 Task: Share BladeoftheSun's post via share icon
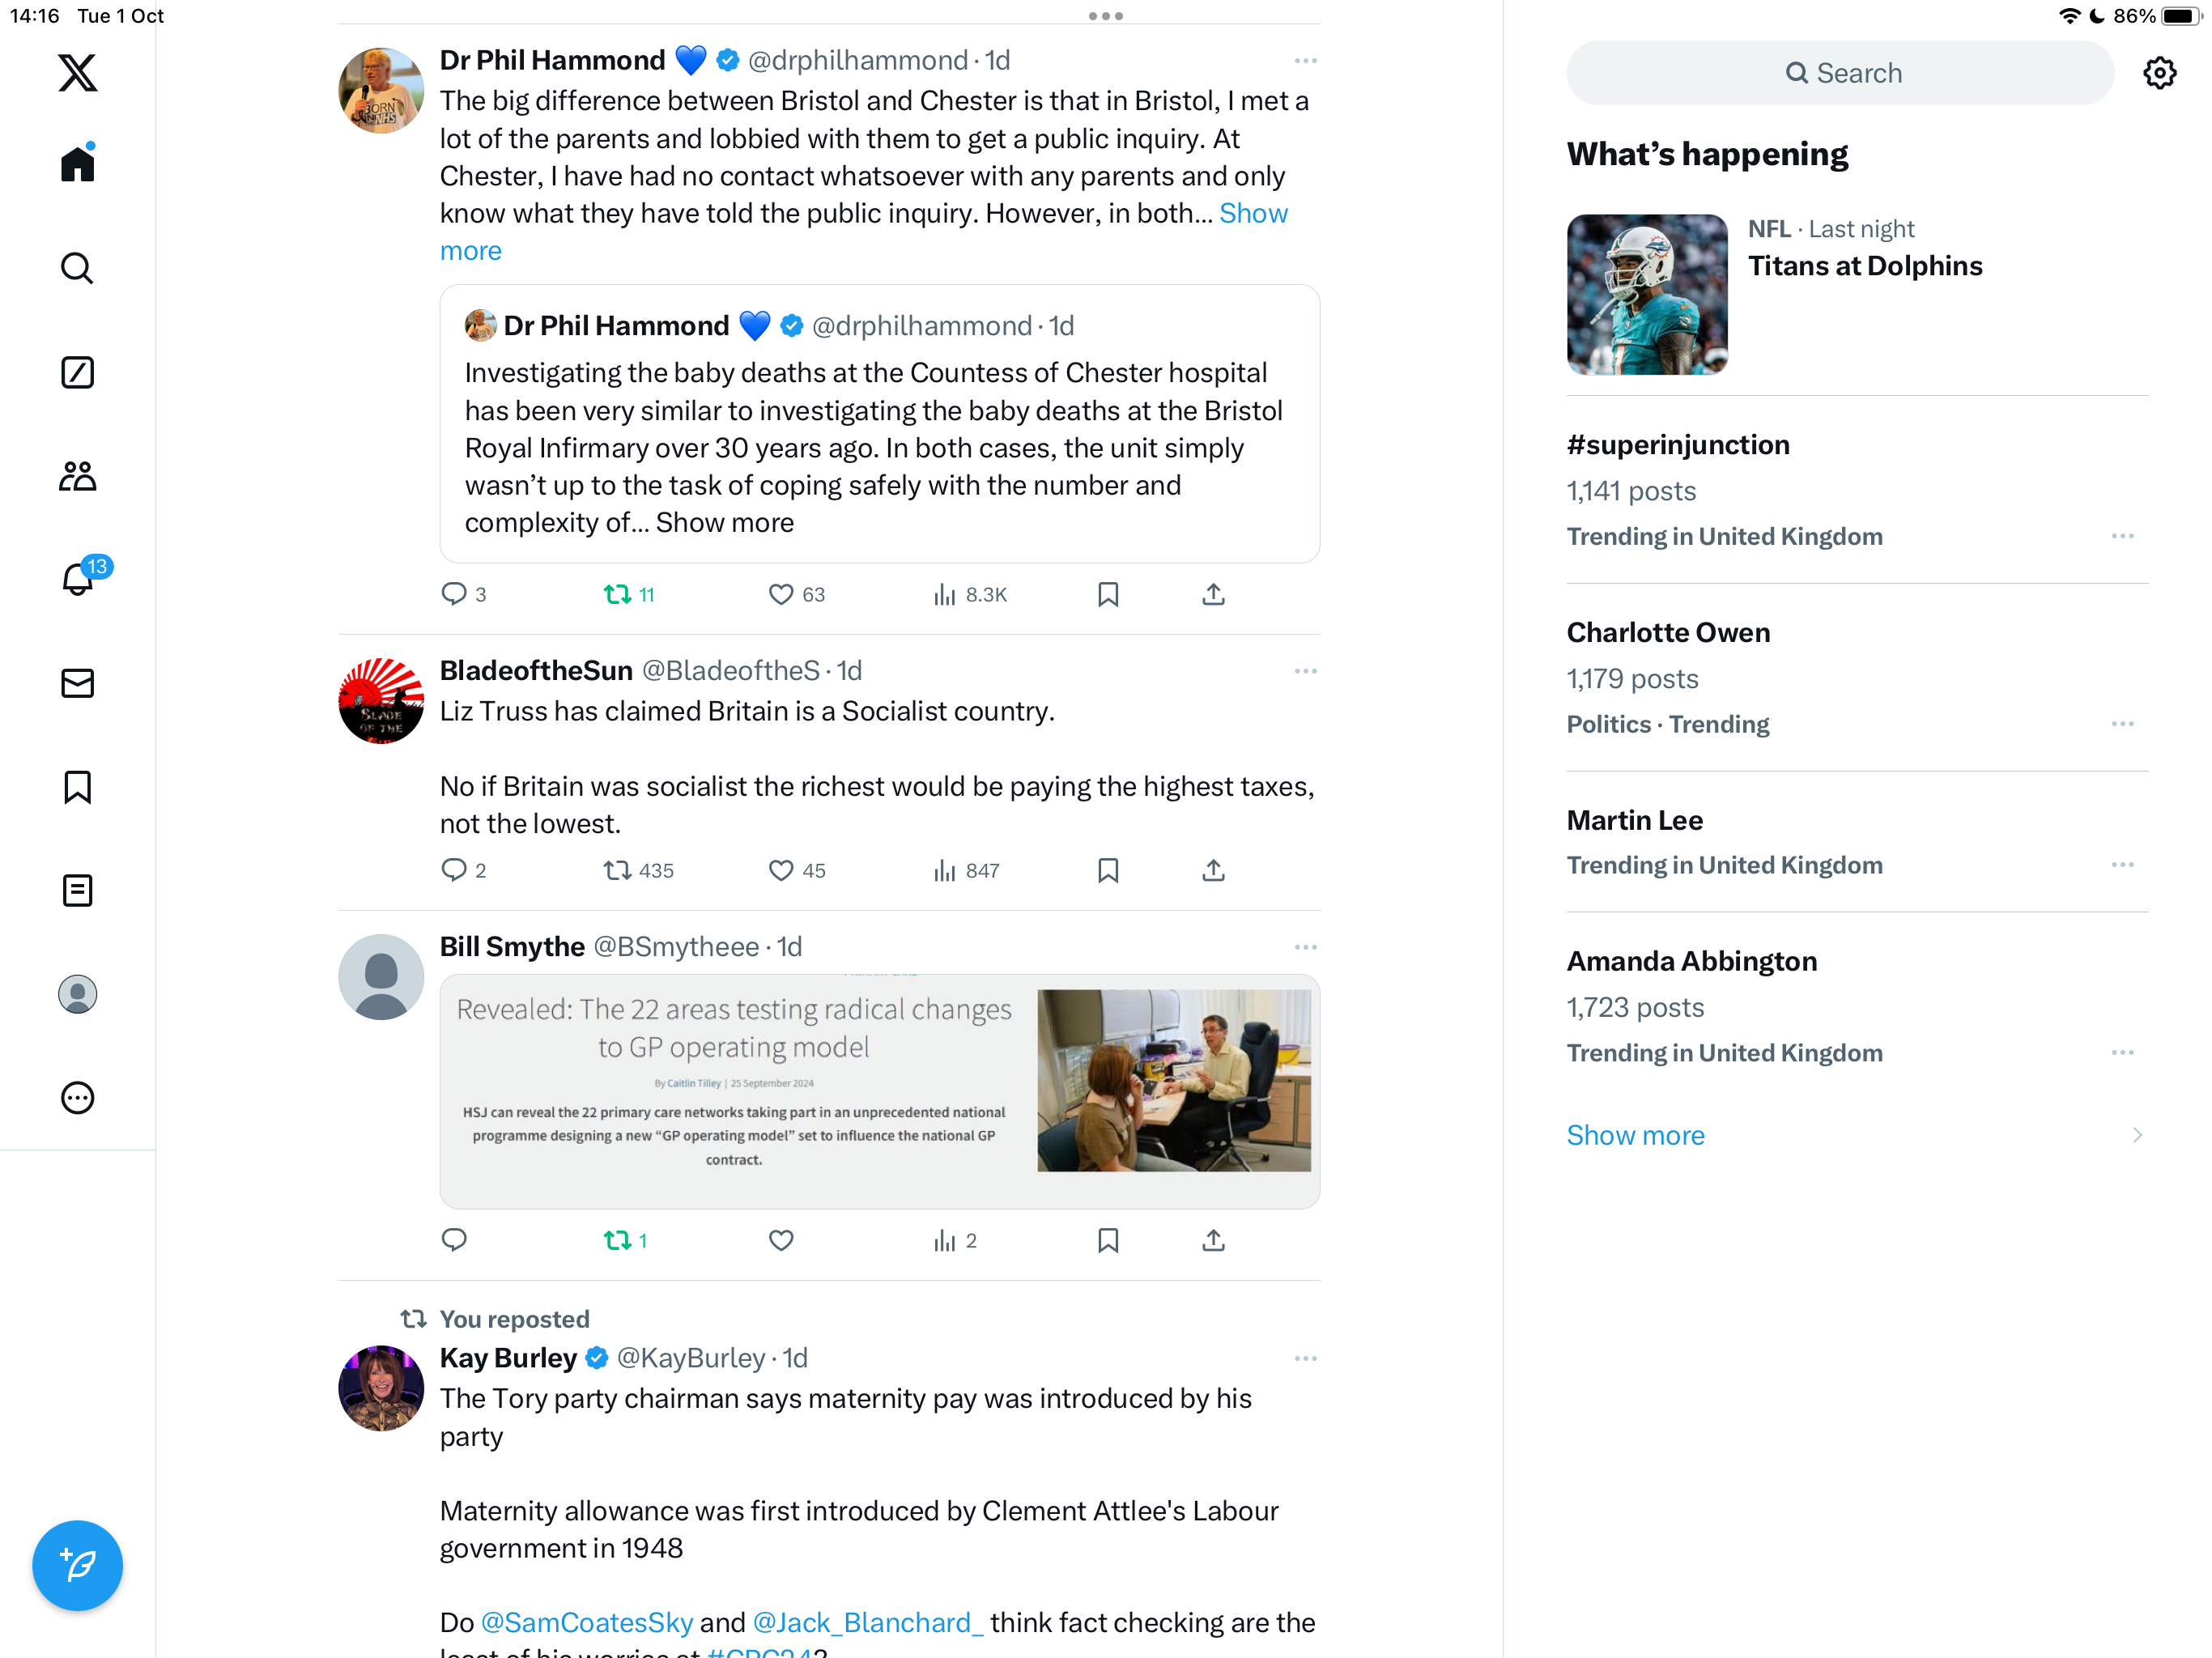tap(1213, 870)
